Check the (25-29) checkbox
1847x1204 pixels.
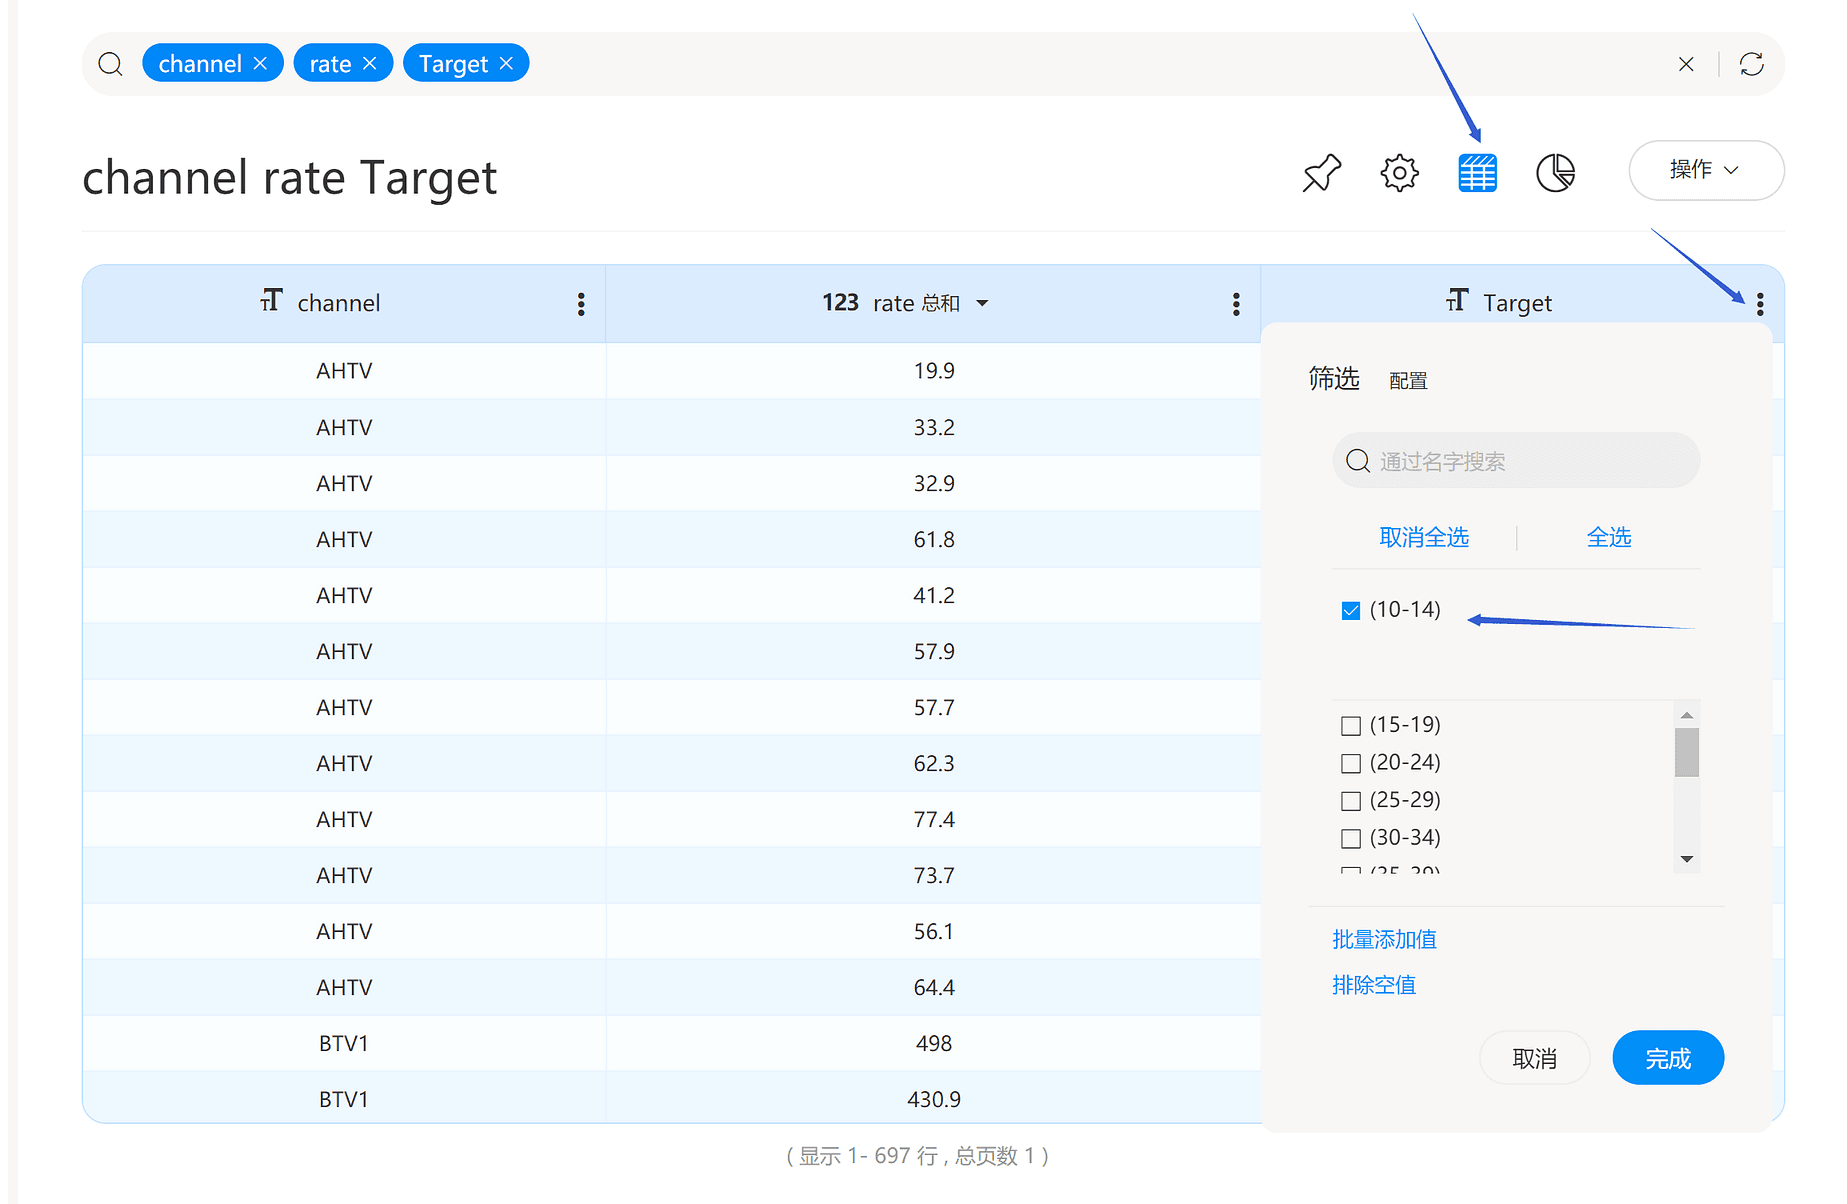[1351, 801]
